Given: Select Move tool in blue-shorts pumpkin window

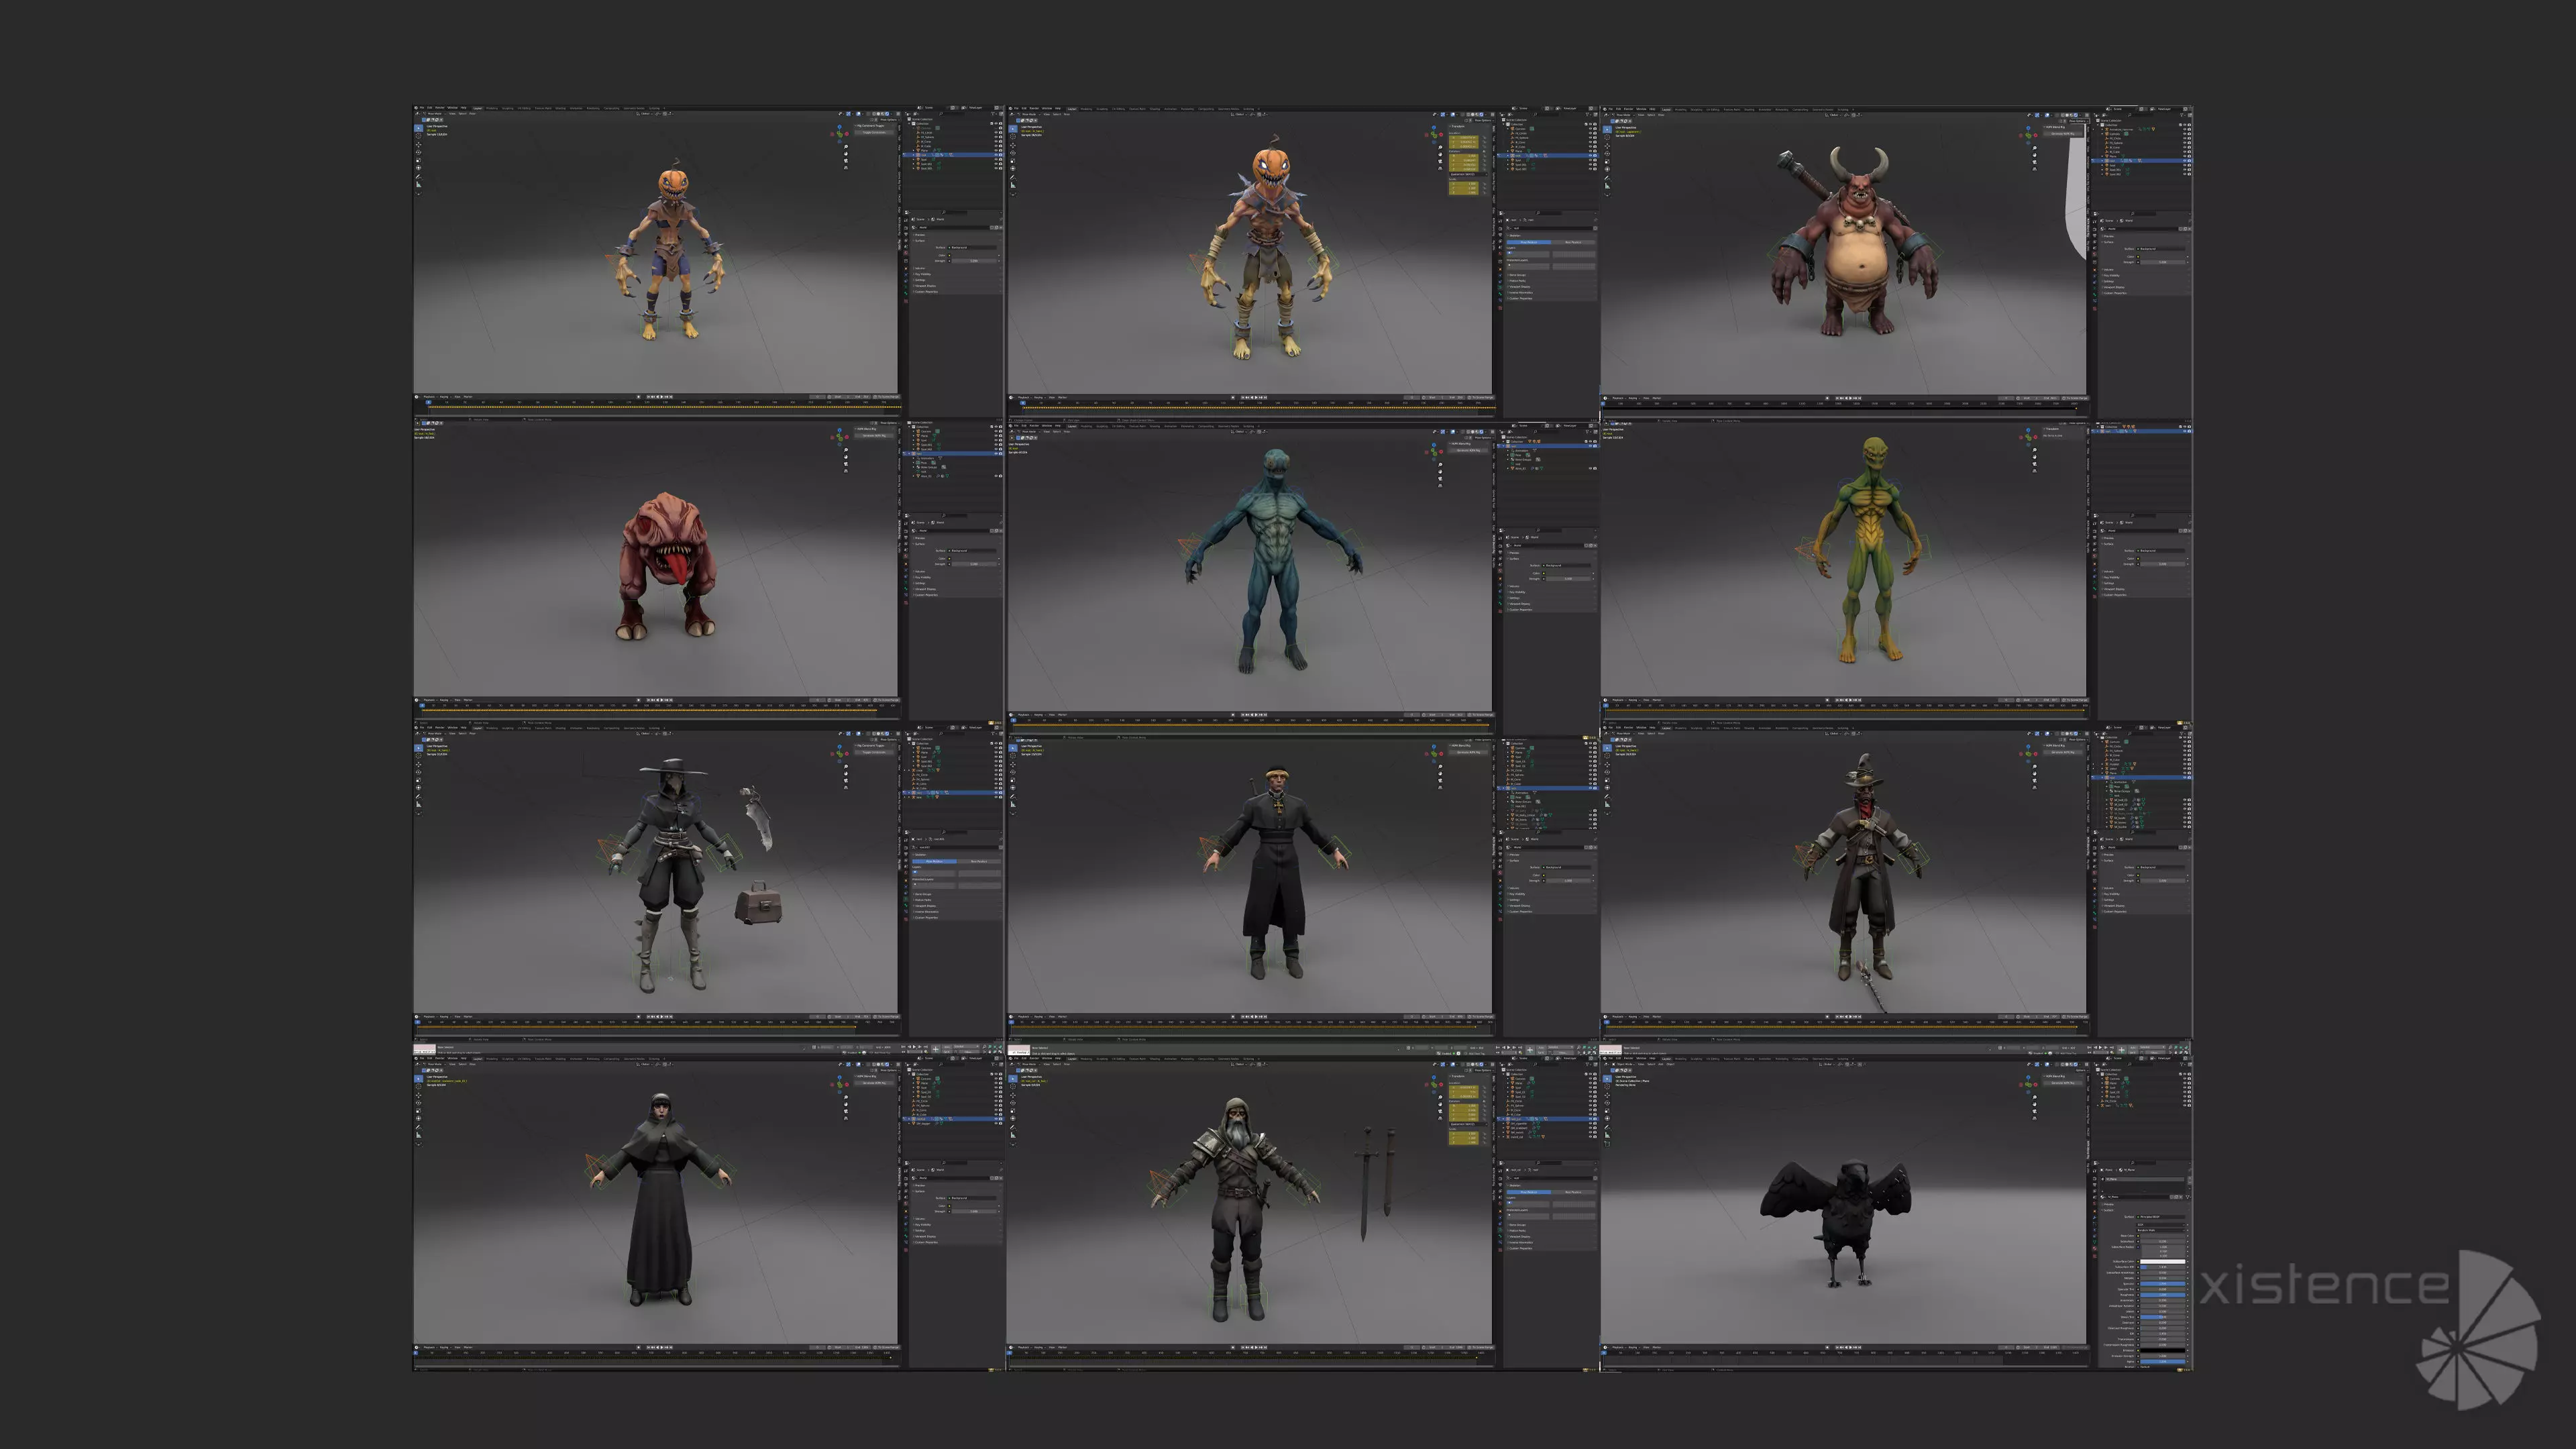Looking at the screenshot, I should coord(419,145).
